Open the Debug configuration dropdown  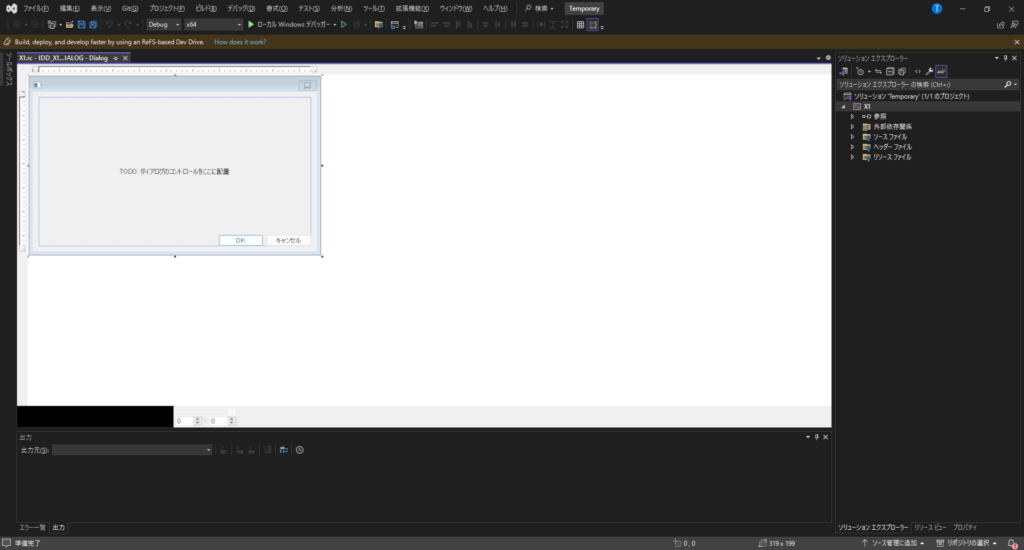pyautogui.click(x=164, y=24)
